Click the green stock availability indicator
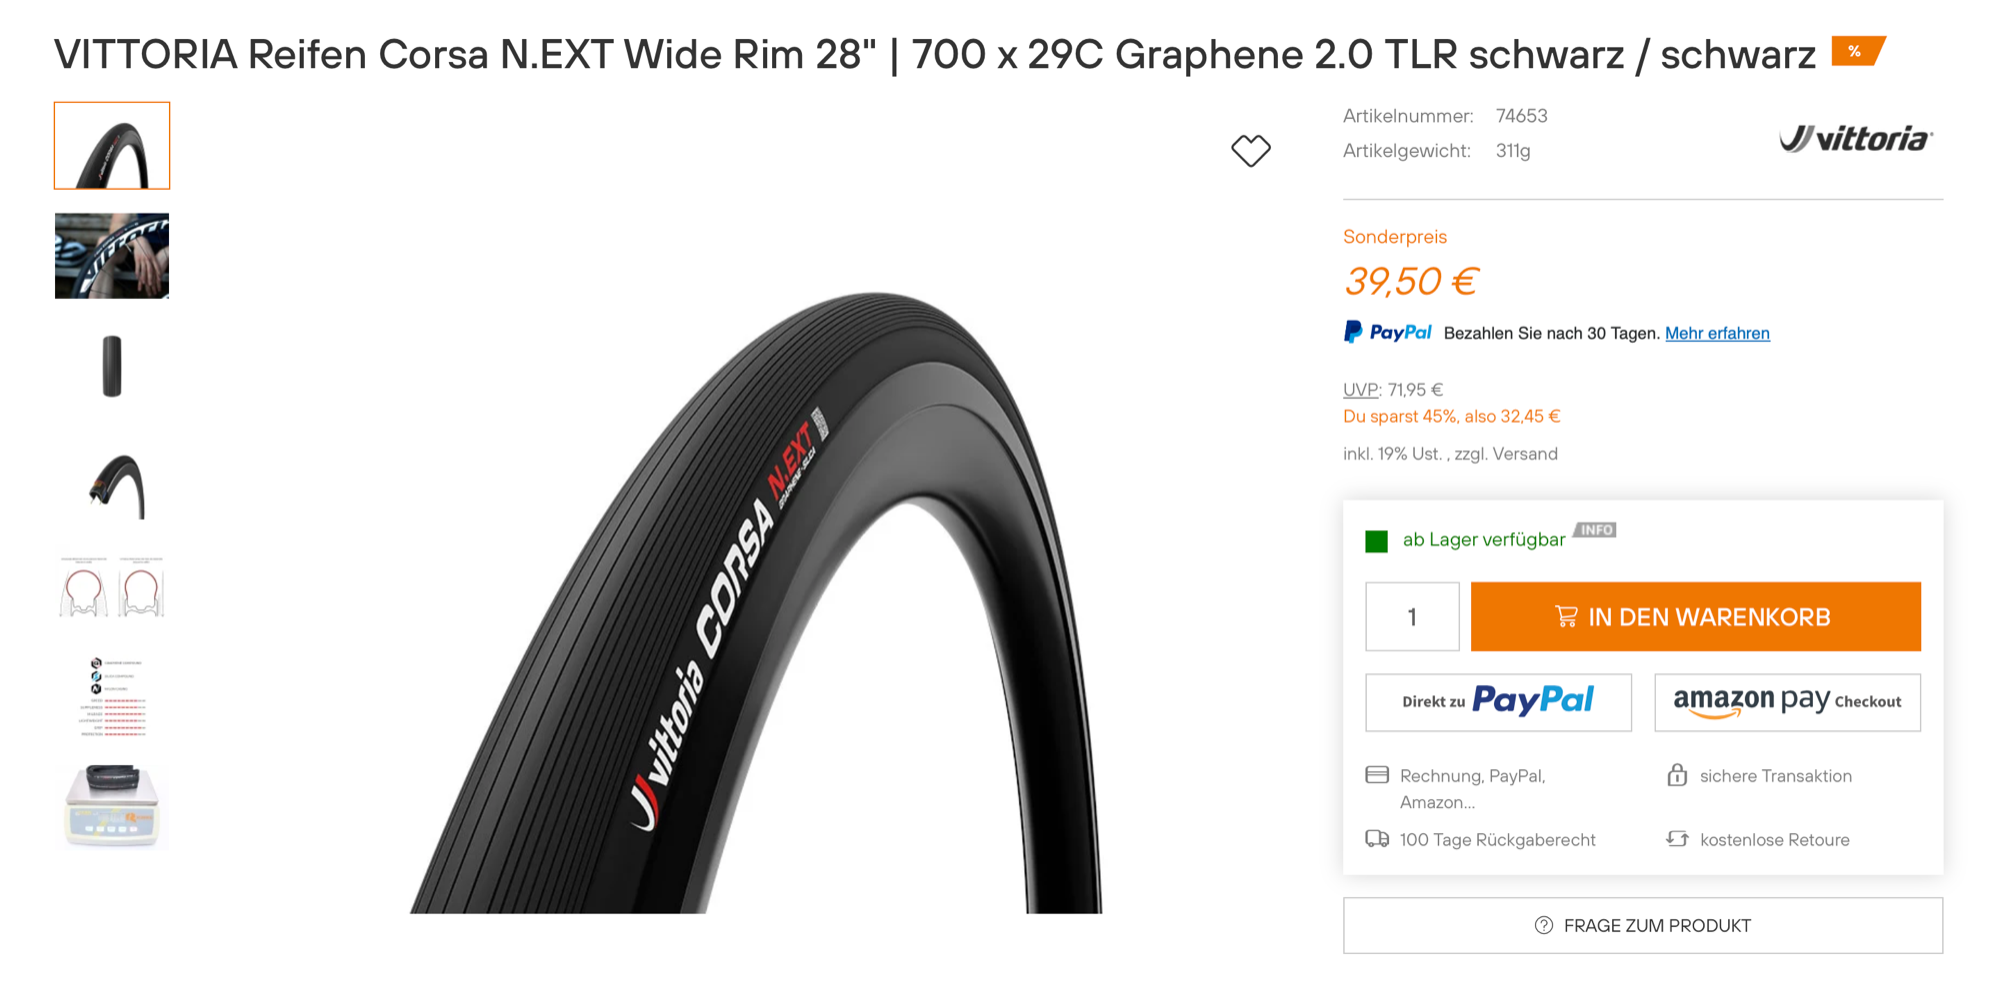This screenshot has height=1000, width=2000. pos(1377,541)
